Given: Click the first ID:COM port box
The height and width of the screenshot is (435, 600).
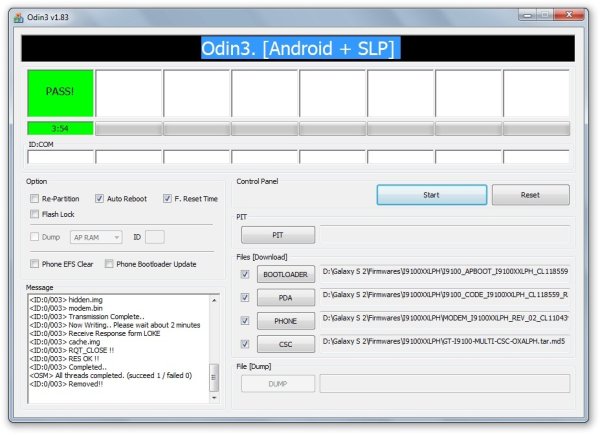Looking at the screenshot, I should tap(60, 157).
